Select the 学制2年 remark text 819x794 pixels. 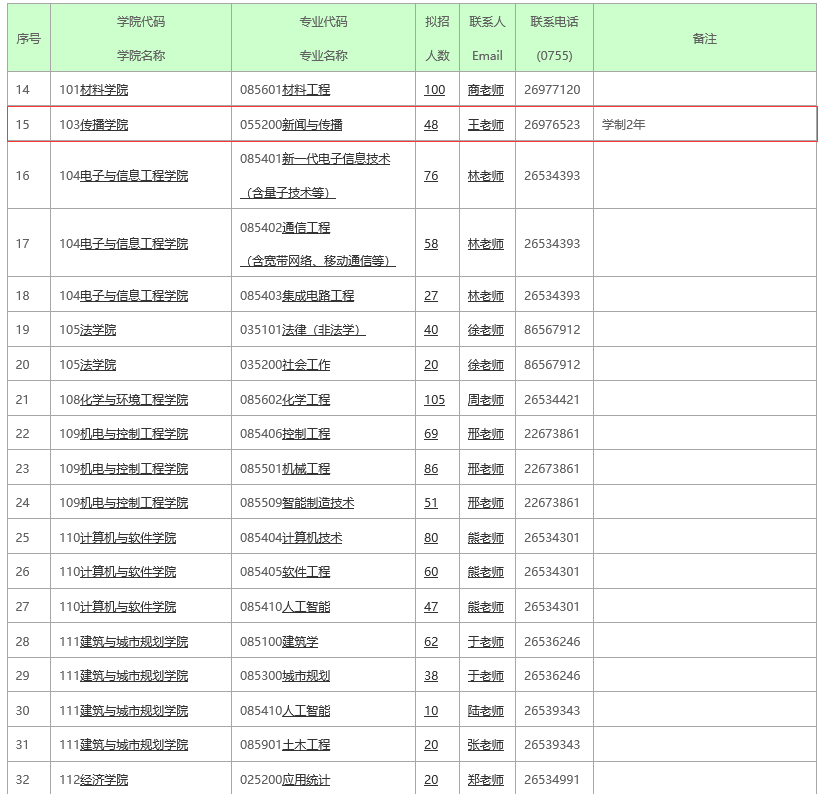tap(624, 125)
